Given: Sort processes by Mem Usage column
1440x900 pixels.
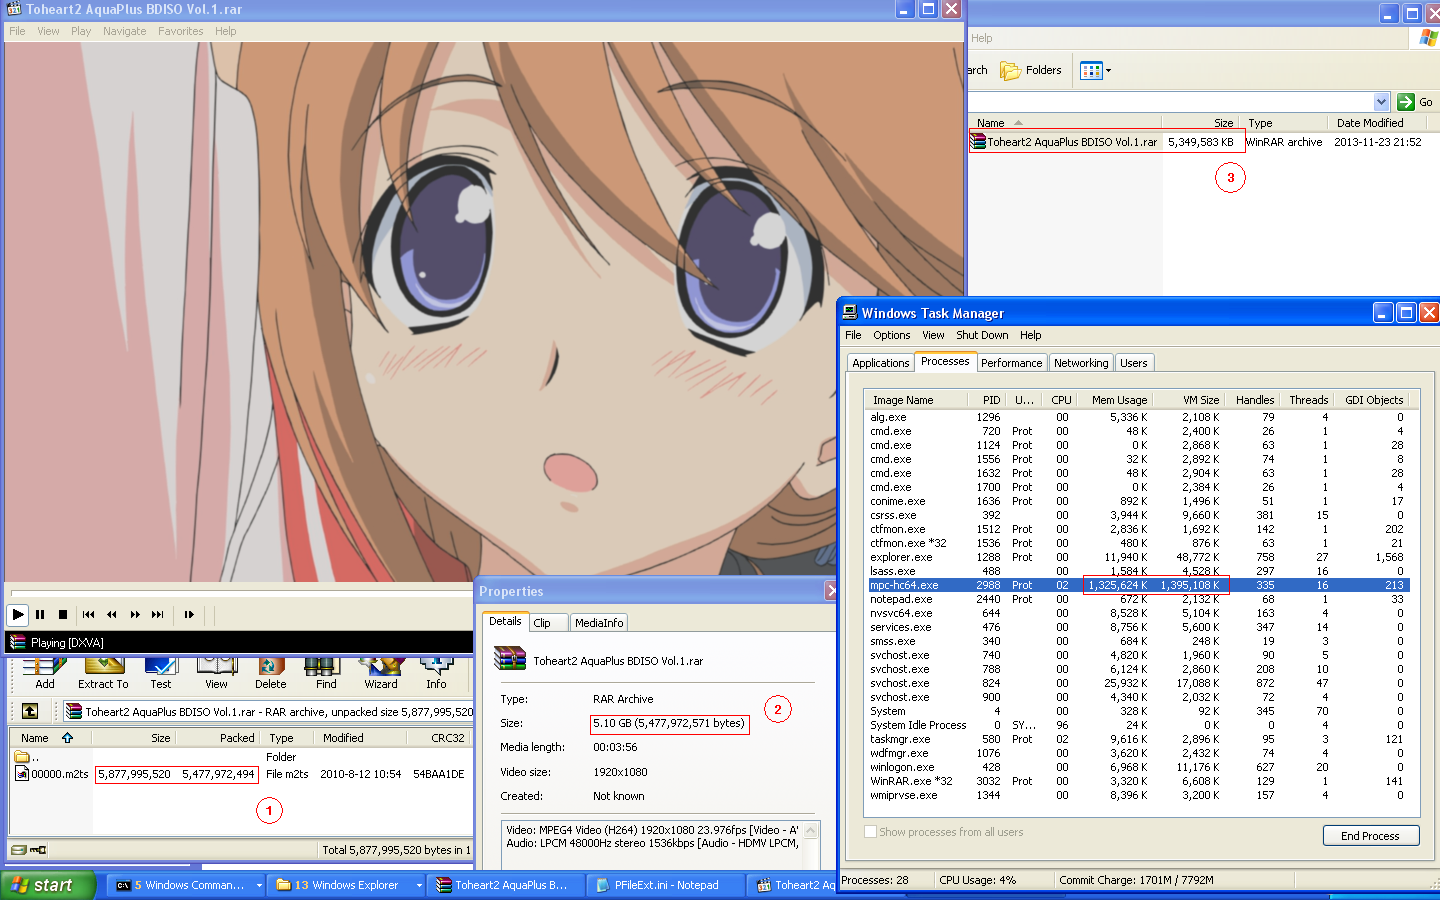Looking at the screenshot, I should 1116,400.
